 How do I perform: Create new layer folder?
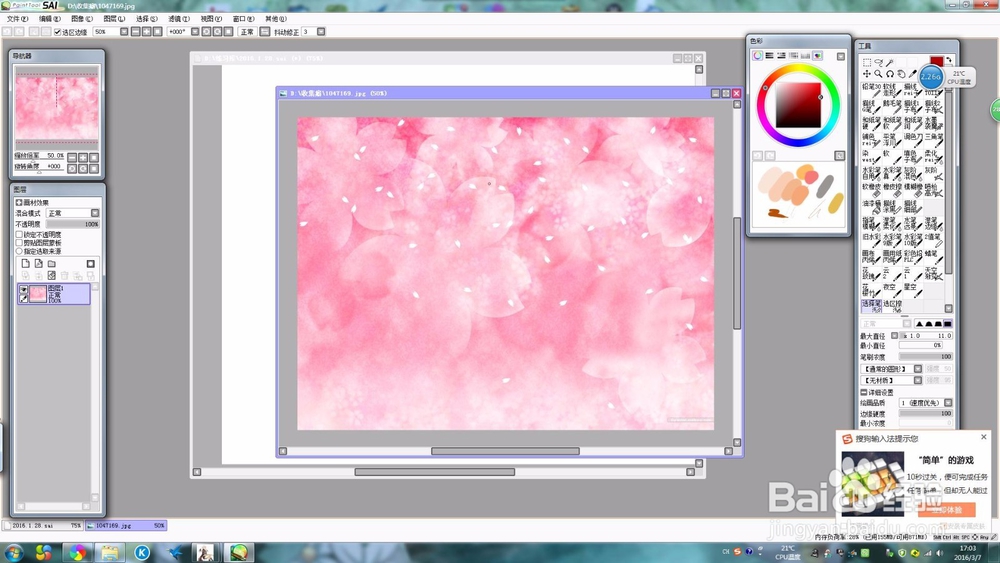click(x=52, y=263)
